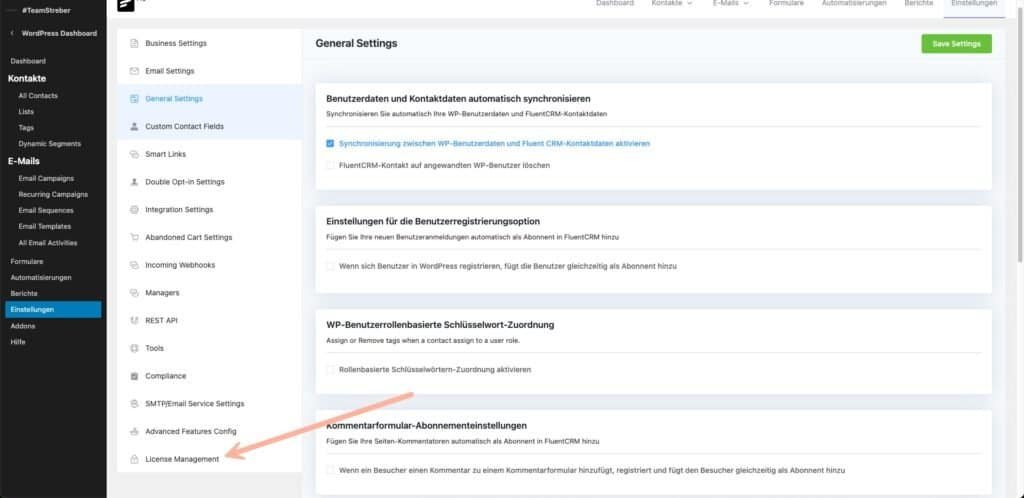Image resolution: width=1024 pixels, height=498 pixels.
Task: Select Addons in the WordPress sidebar menu
Action: coord(22,325)
